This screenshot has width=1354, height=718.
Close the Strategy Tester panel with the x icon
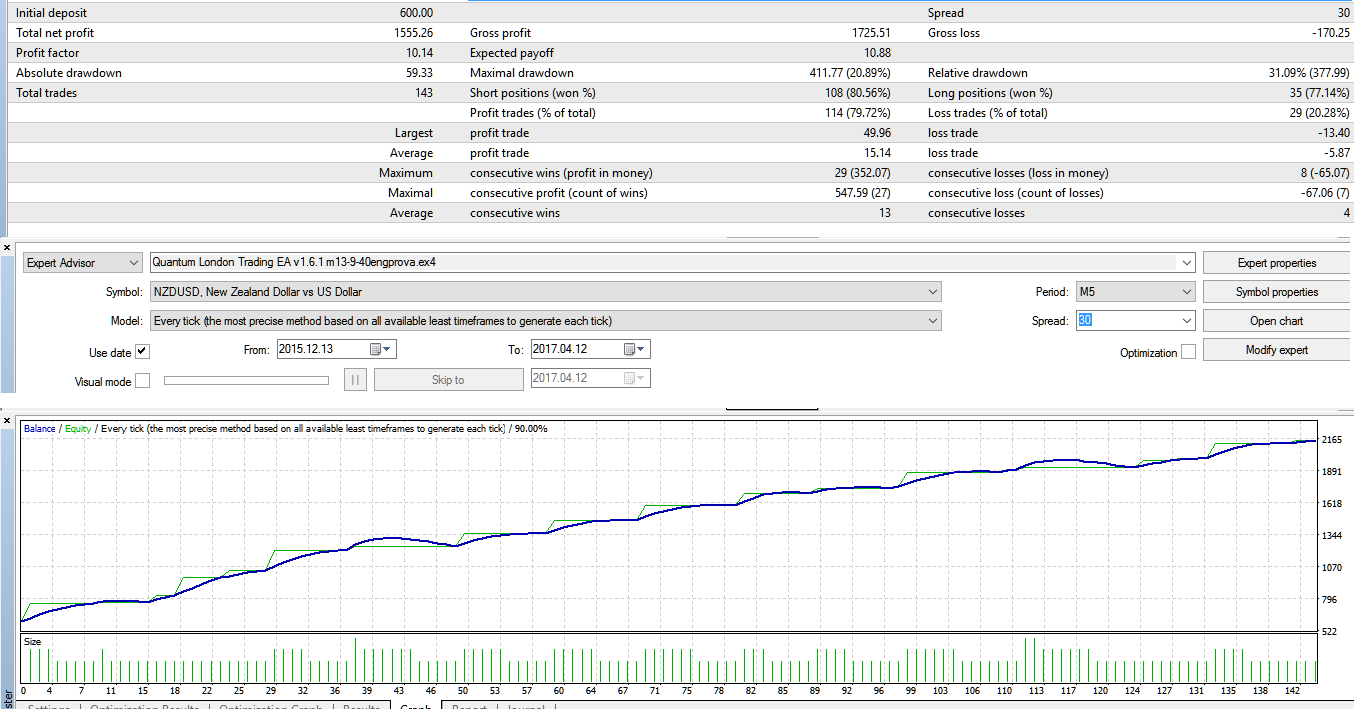pyautogui.click(x=7, y=246)
